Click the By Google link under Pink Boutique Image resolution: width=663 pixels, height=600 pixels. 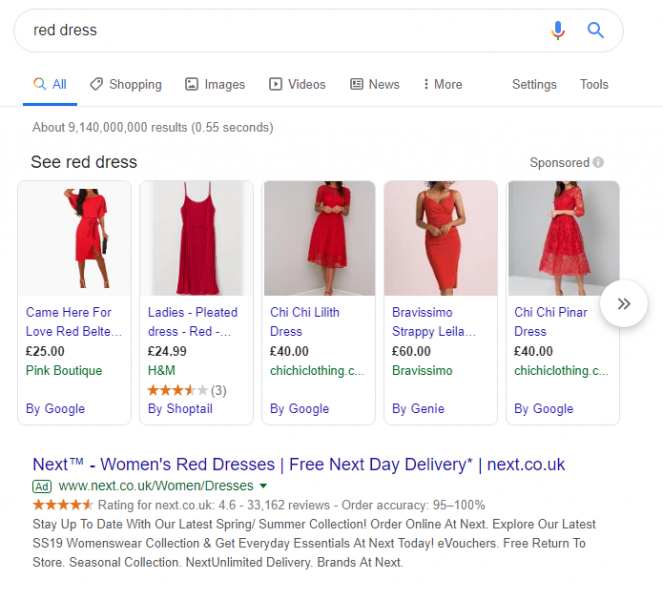click(x=55, y=408)
